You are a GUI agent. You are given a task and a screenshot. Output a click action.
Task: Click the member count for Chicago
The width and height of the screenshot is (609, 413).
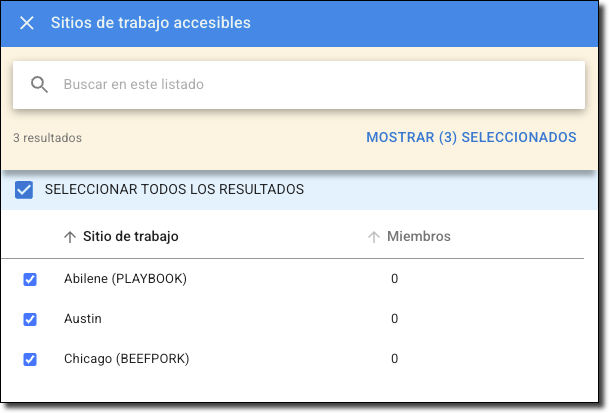(395, 359)
